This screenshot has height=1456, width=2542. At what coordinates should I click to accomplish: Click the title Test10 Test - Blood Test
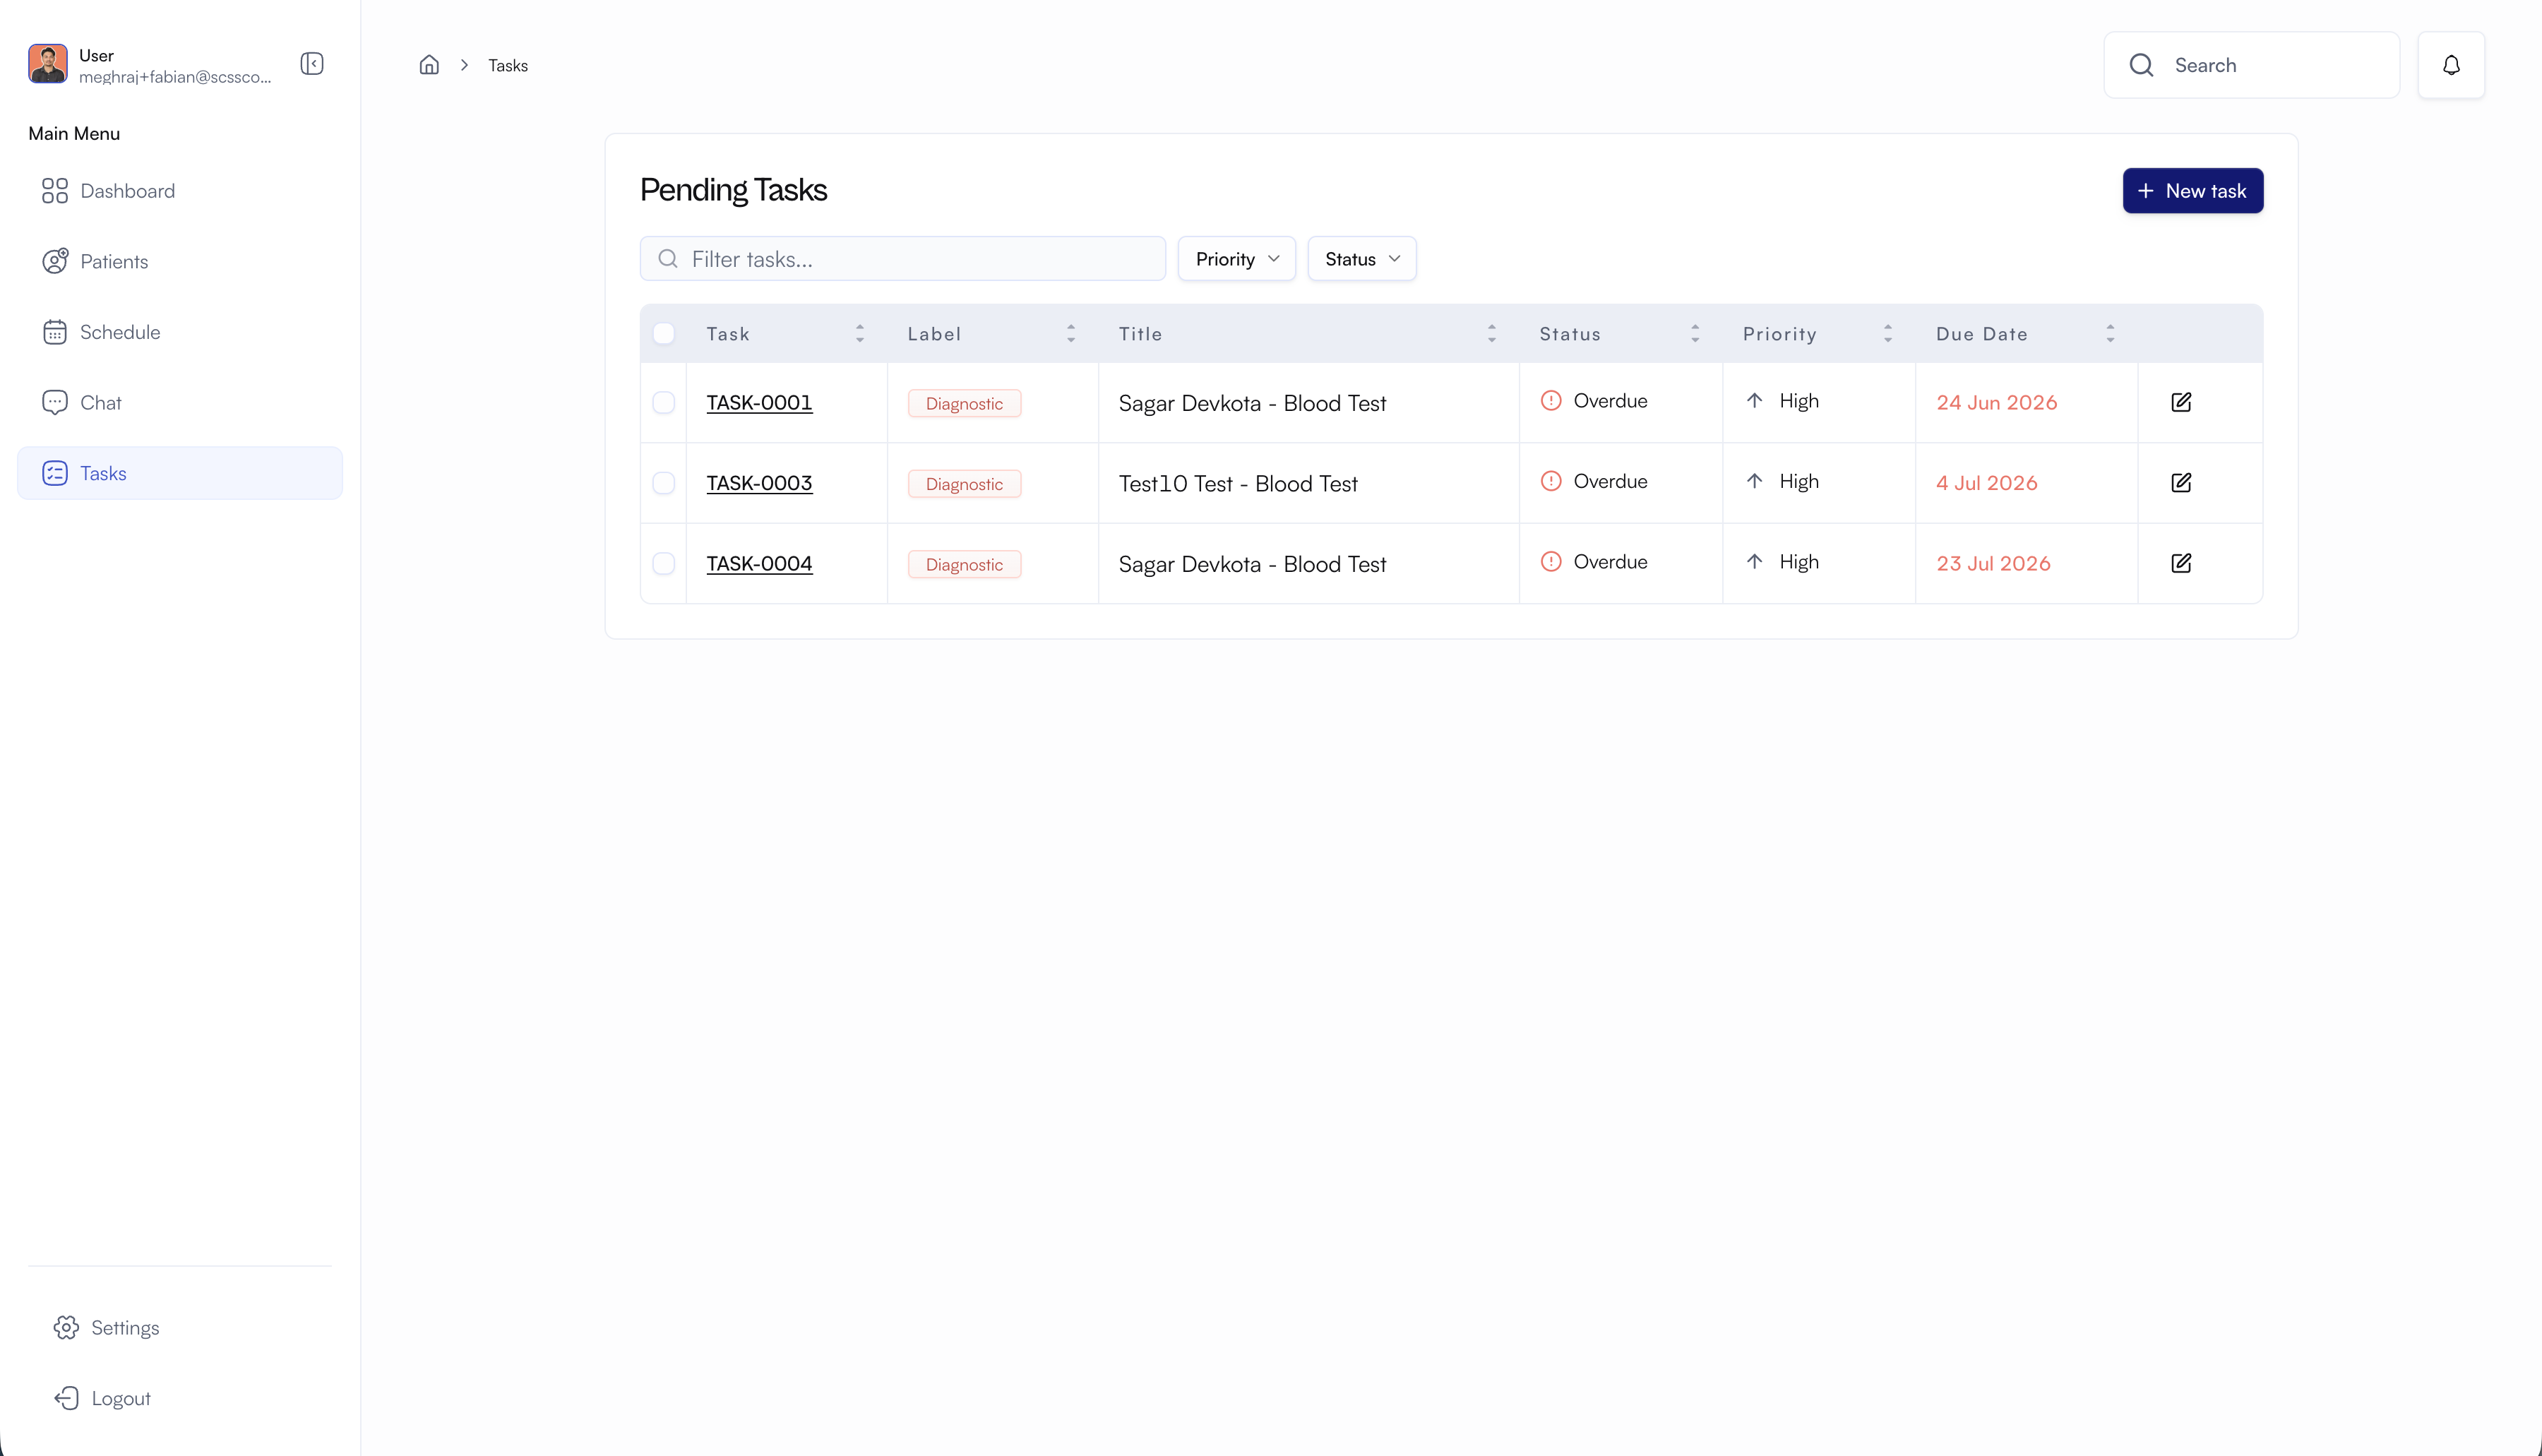[1238, 484]
